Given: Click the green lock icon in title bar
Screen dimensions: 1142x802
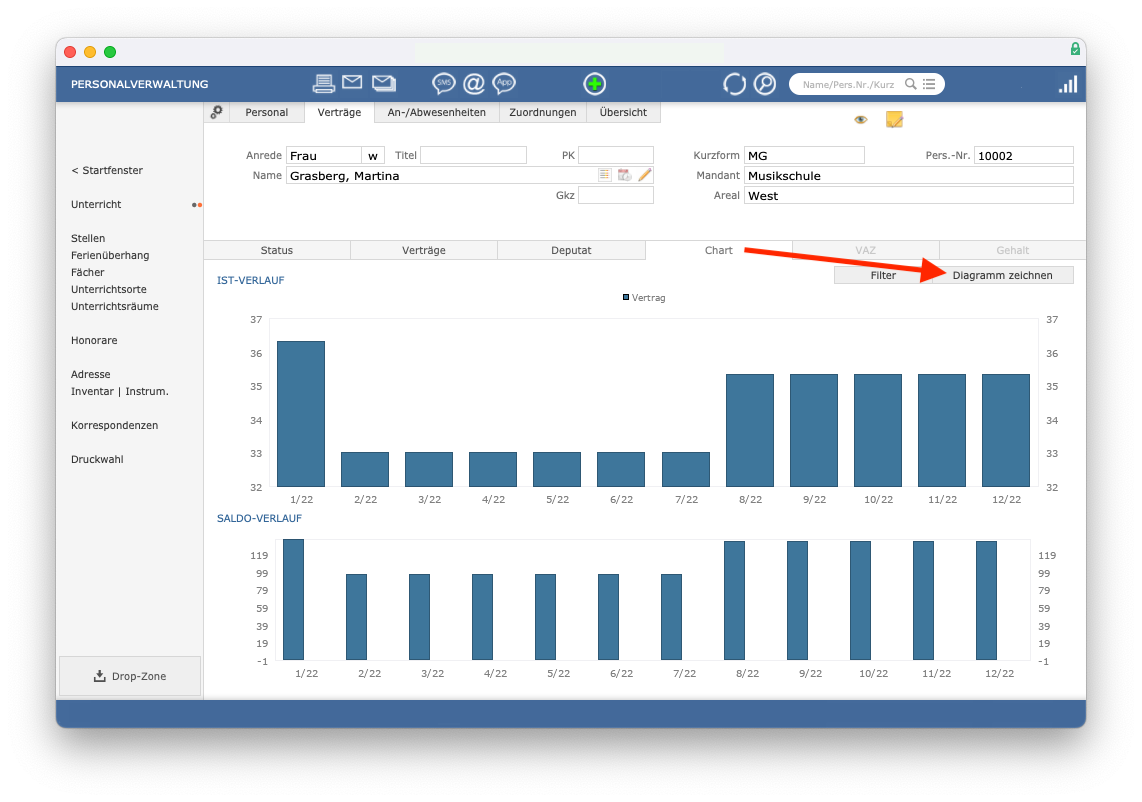Looking at the screenshot, I should pos(1075,49).
